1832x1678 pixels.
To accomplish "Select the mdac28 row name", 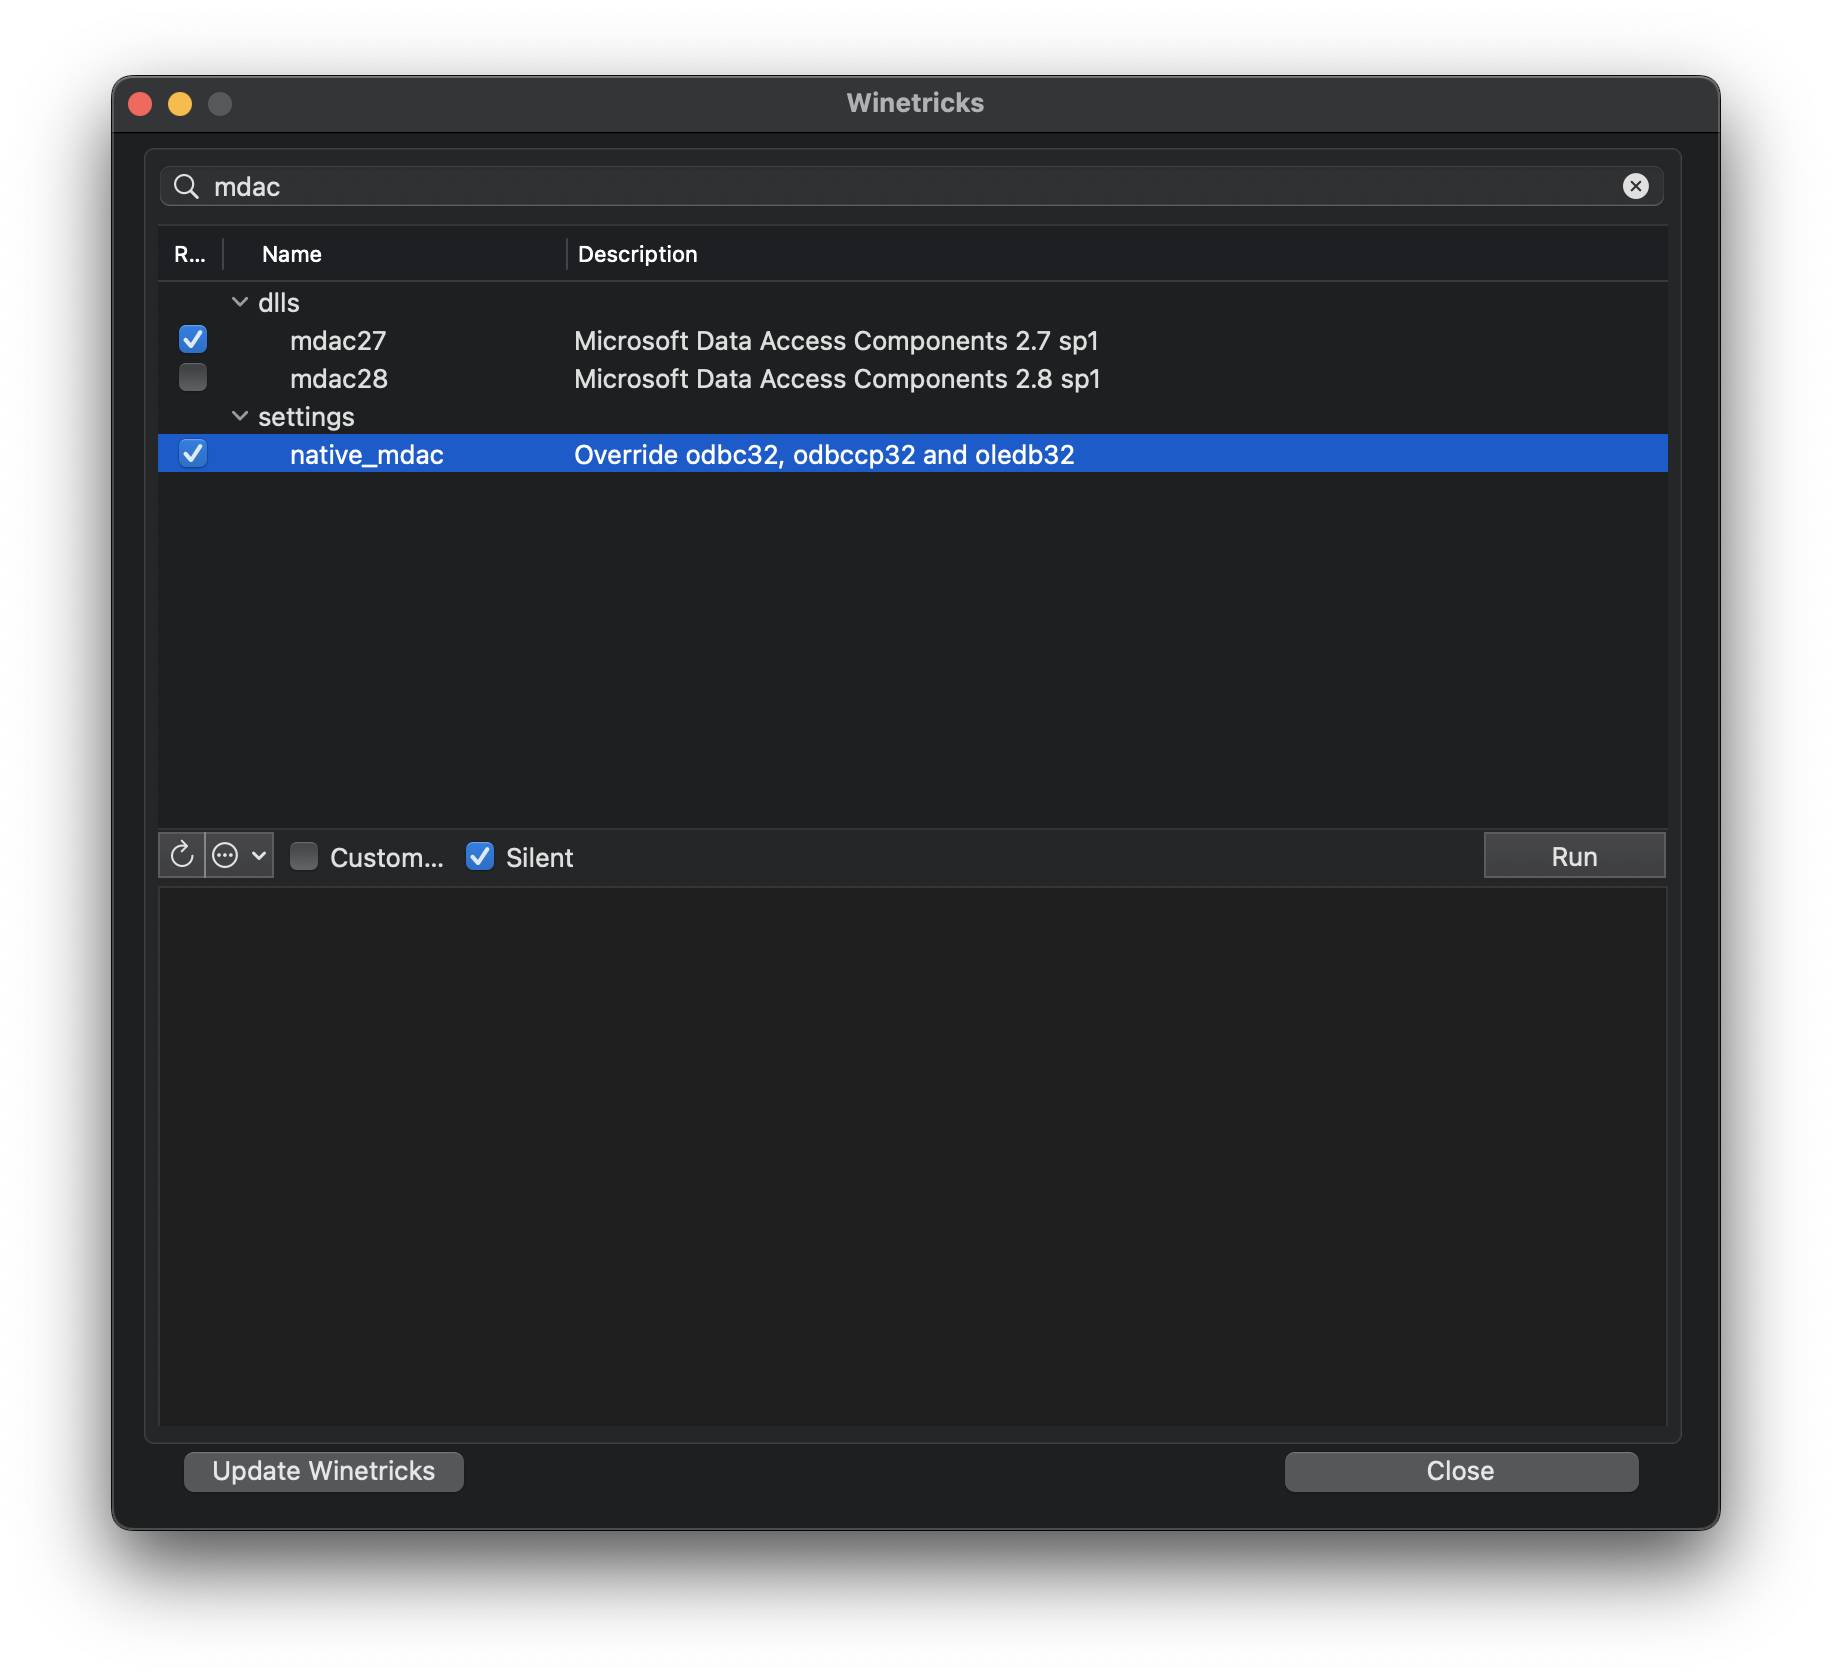I will [x=339, y=379].
